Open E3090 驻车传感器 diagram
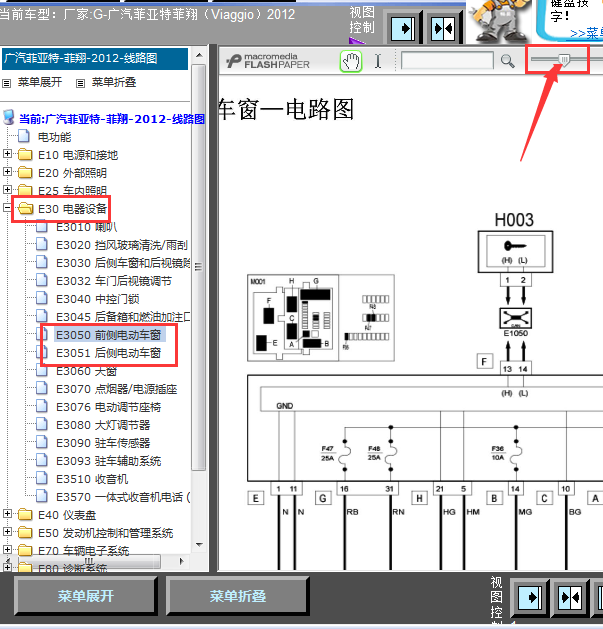 coord(103,443)
